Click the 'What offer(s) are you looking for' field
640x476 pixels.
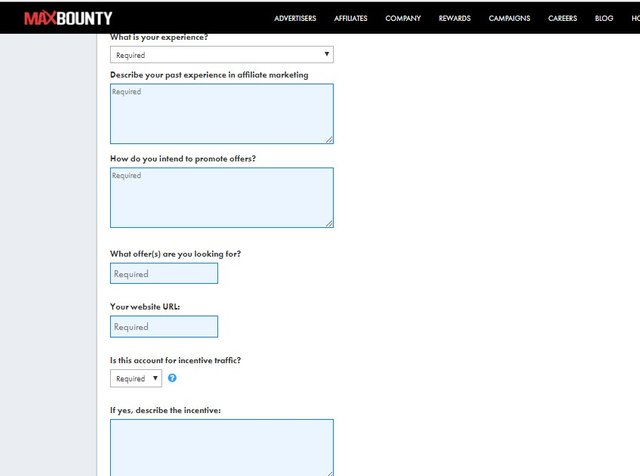(x=164, y=274)
